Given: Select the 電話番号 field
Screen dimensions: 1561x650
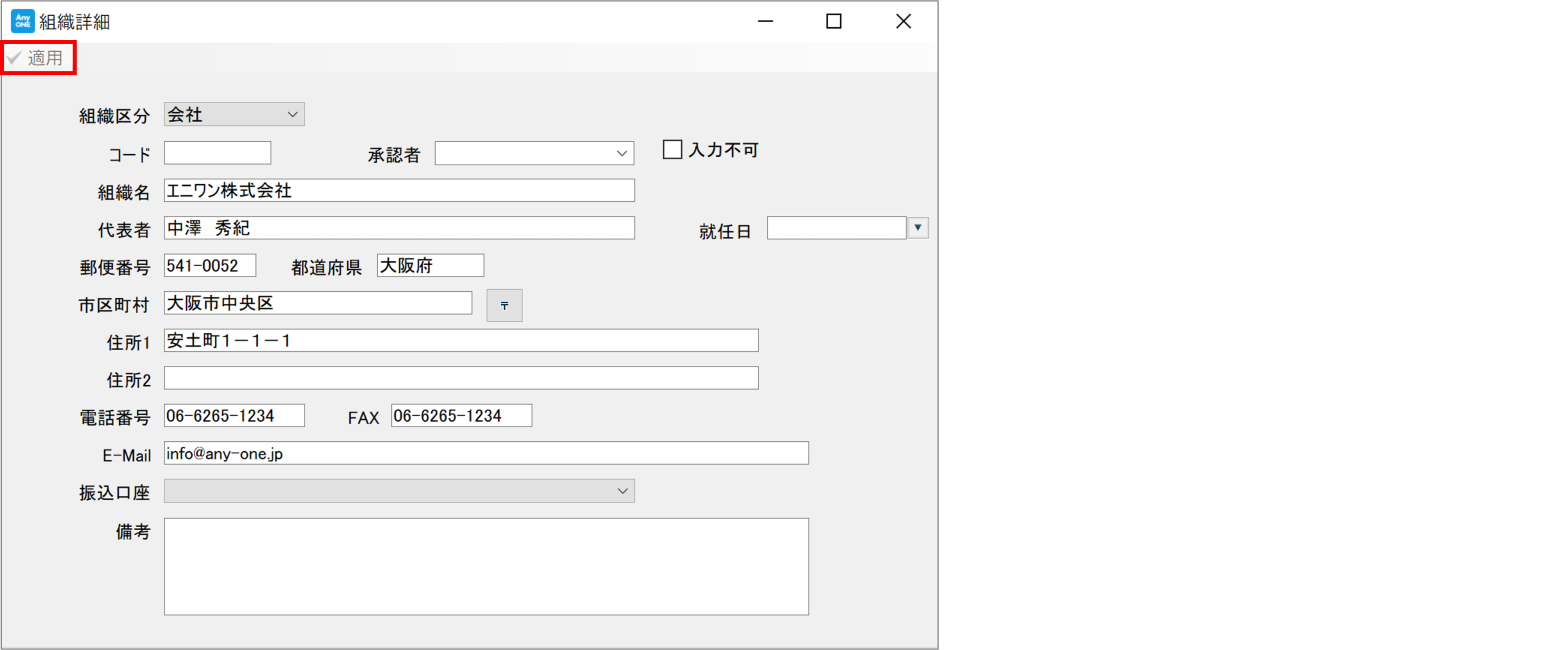Looking at the screenshot, I should (233, 416).
